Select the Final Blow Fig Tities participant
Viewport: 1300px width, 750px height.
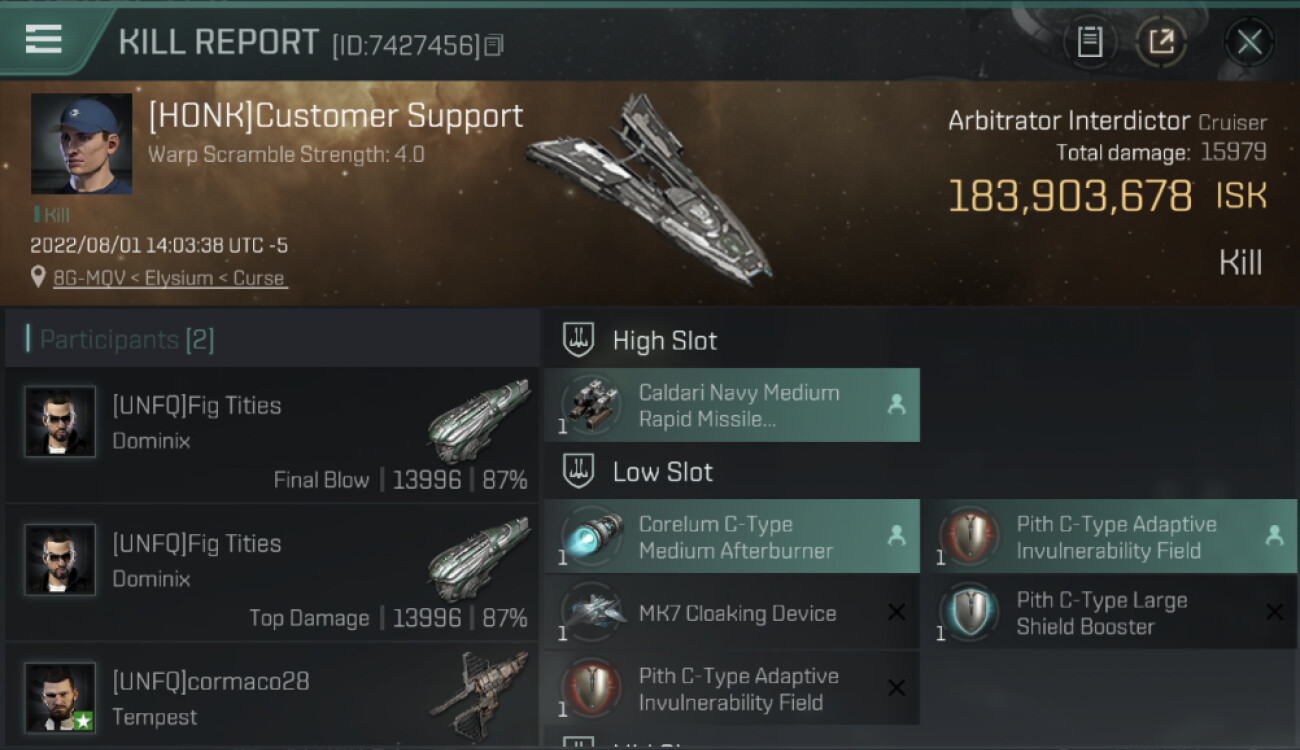coord(272,435)
